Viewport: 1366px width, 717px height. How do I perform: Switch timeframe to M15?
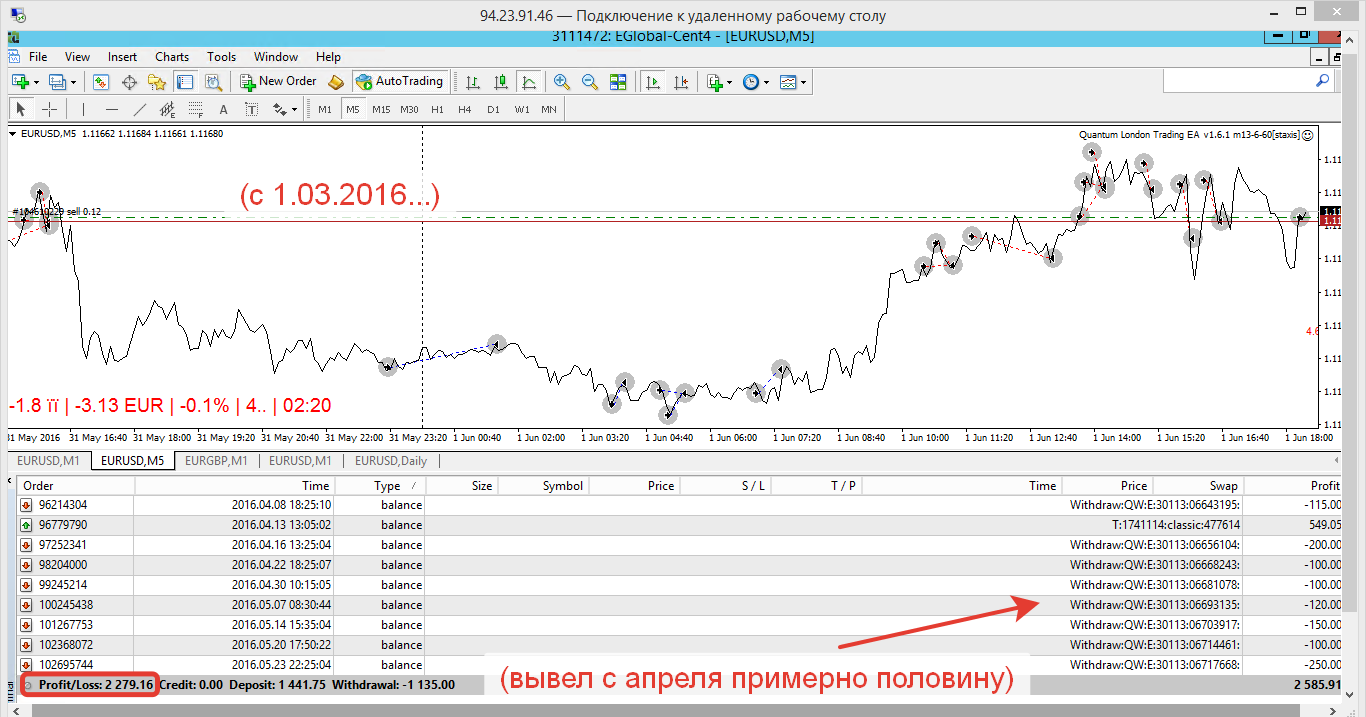pos(381,109)
